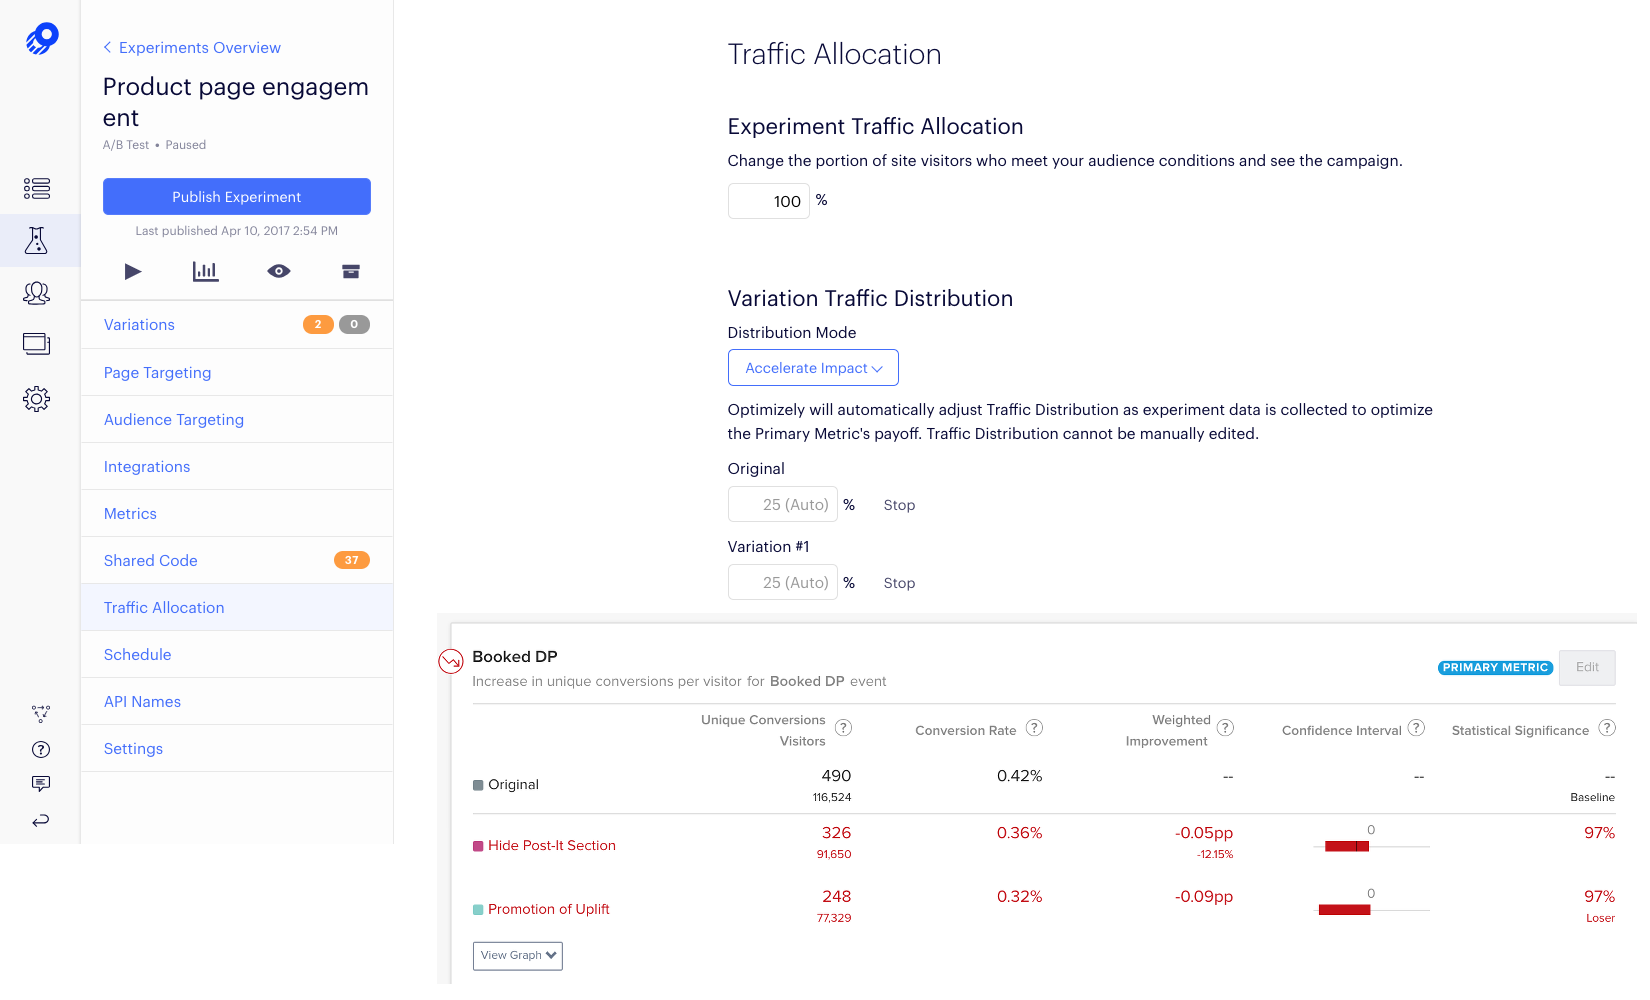Screen dimensions: 1650x1000
Task: Click the -0.05pp weighted improvement value
Action: coord(1204,833)
